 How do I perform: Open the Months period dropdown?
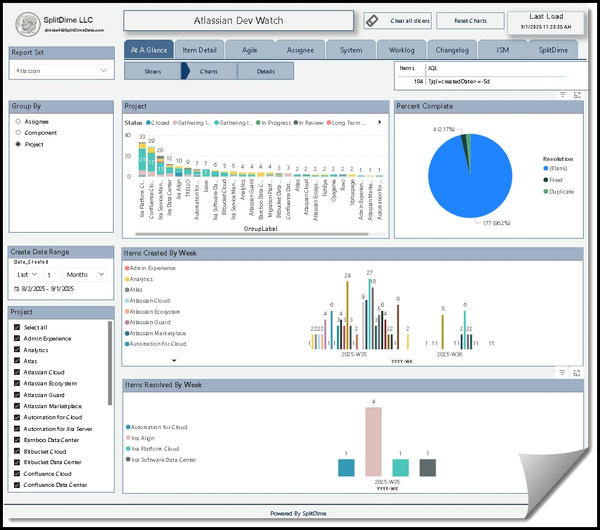[87, 273]
